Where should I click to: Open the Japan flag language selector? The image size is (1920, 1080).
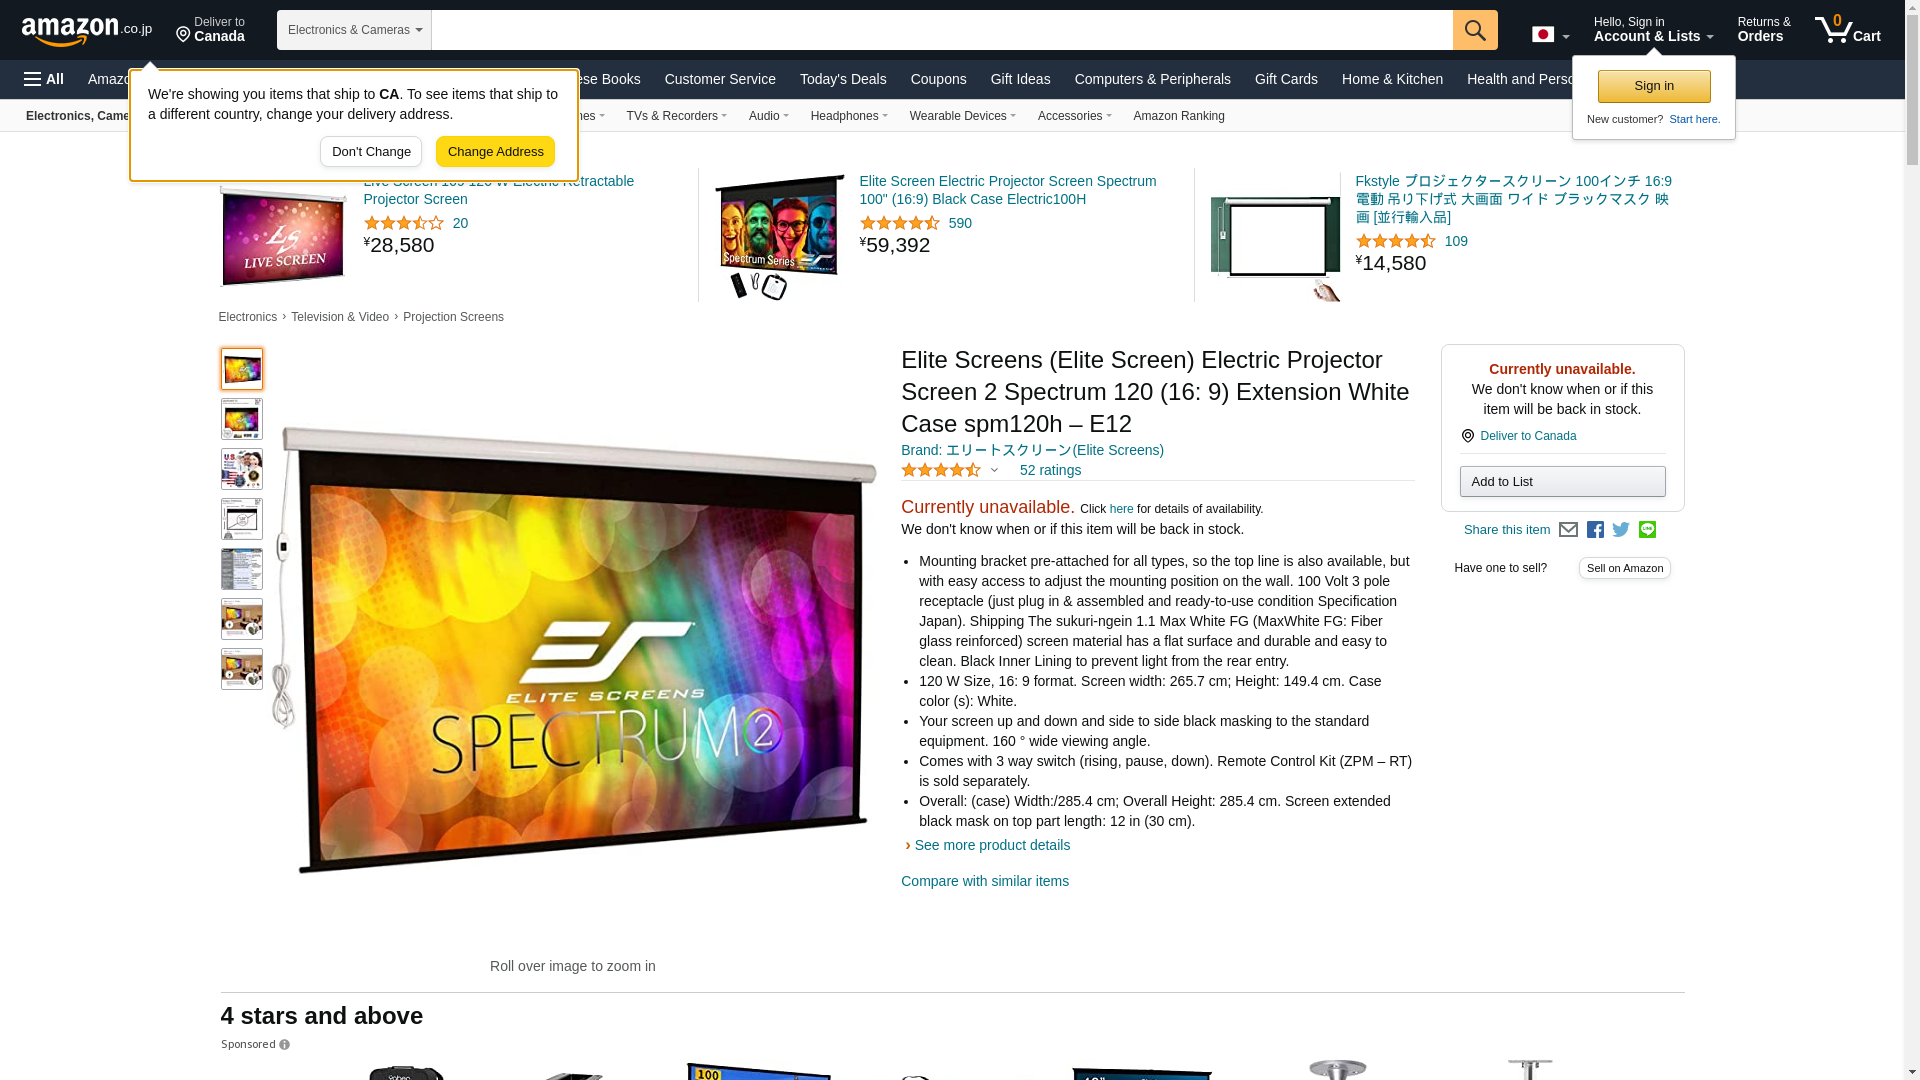[1550, 34]
